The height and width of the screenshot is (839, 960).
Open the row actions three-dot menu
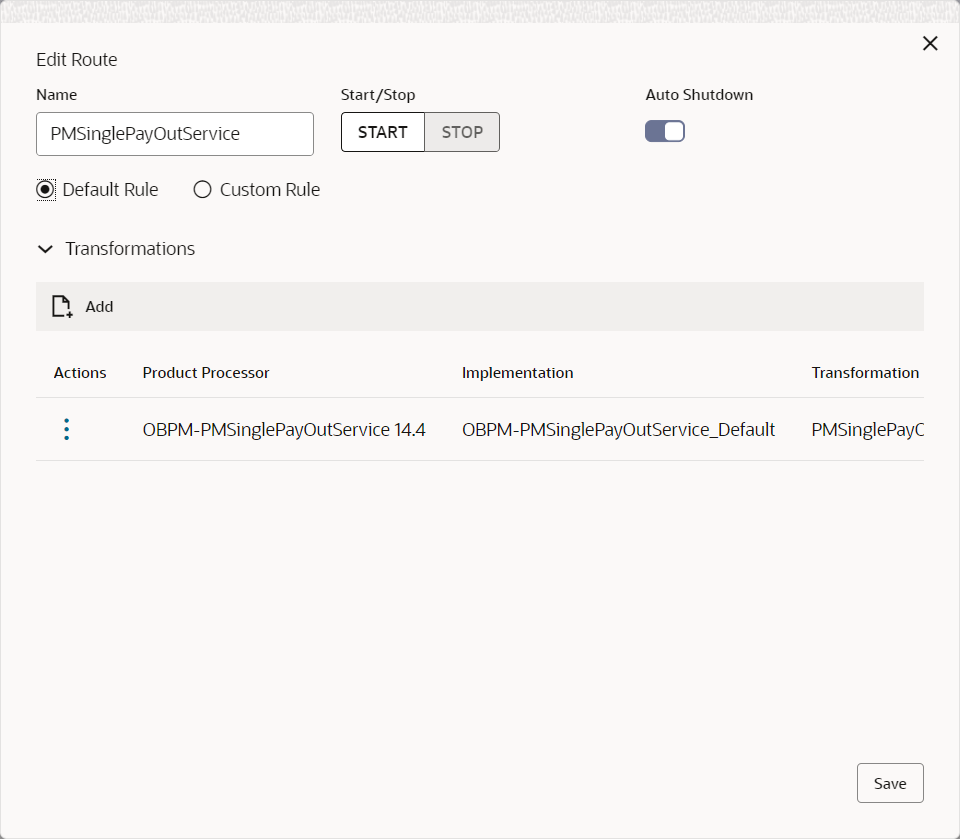[67, 429]
